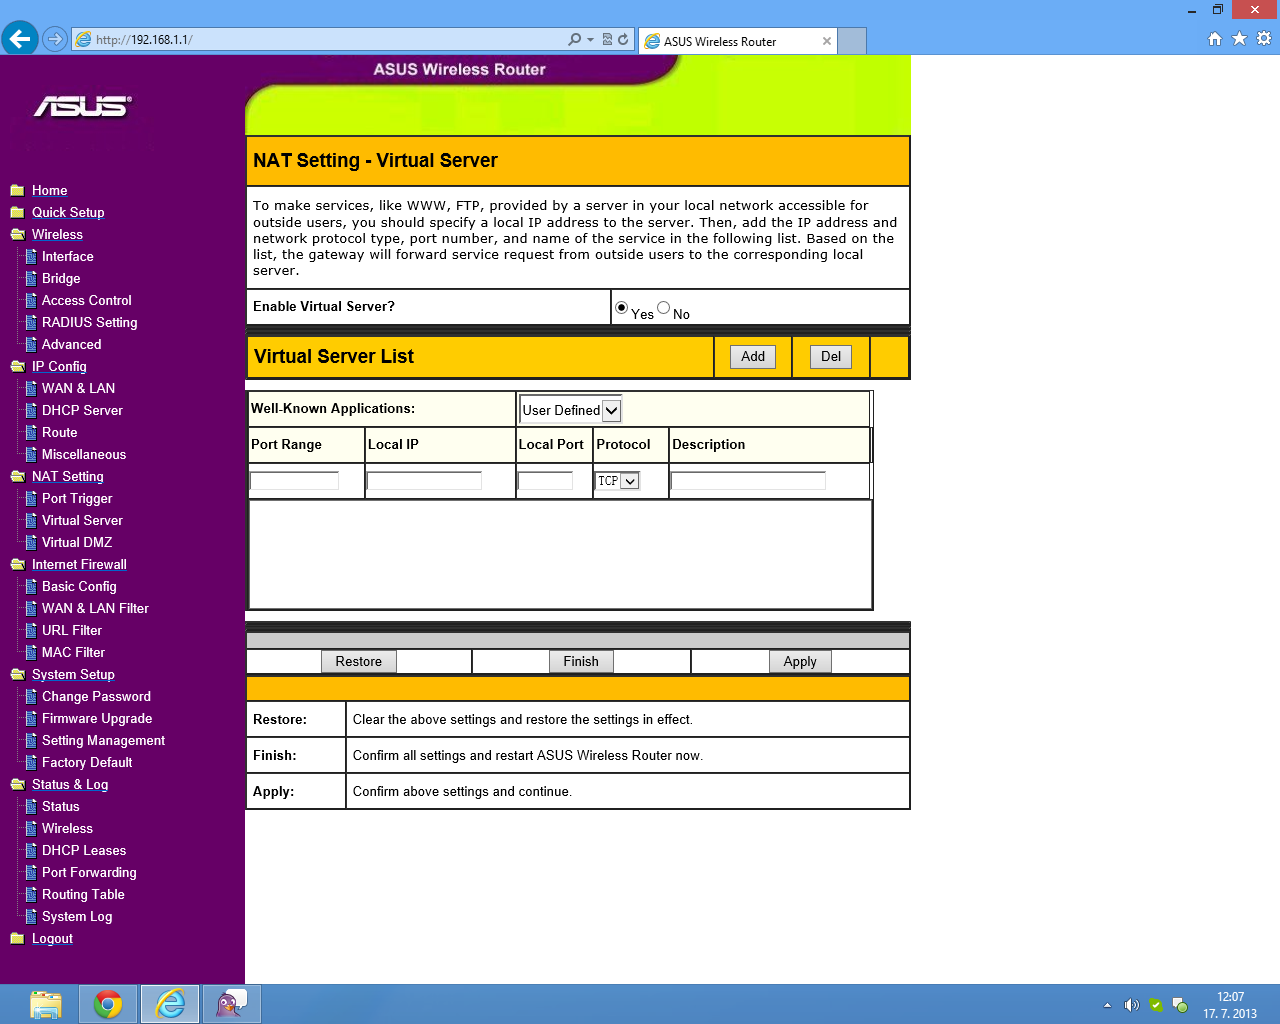Focus the Description input field

748,481
